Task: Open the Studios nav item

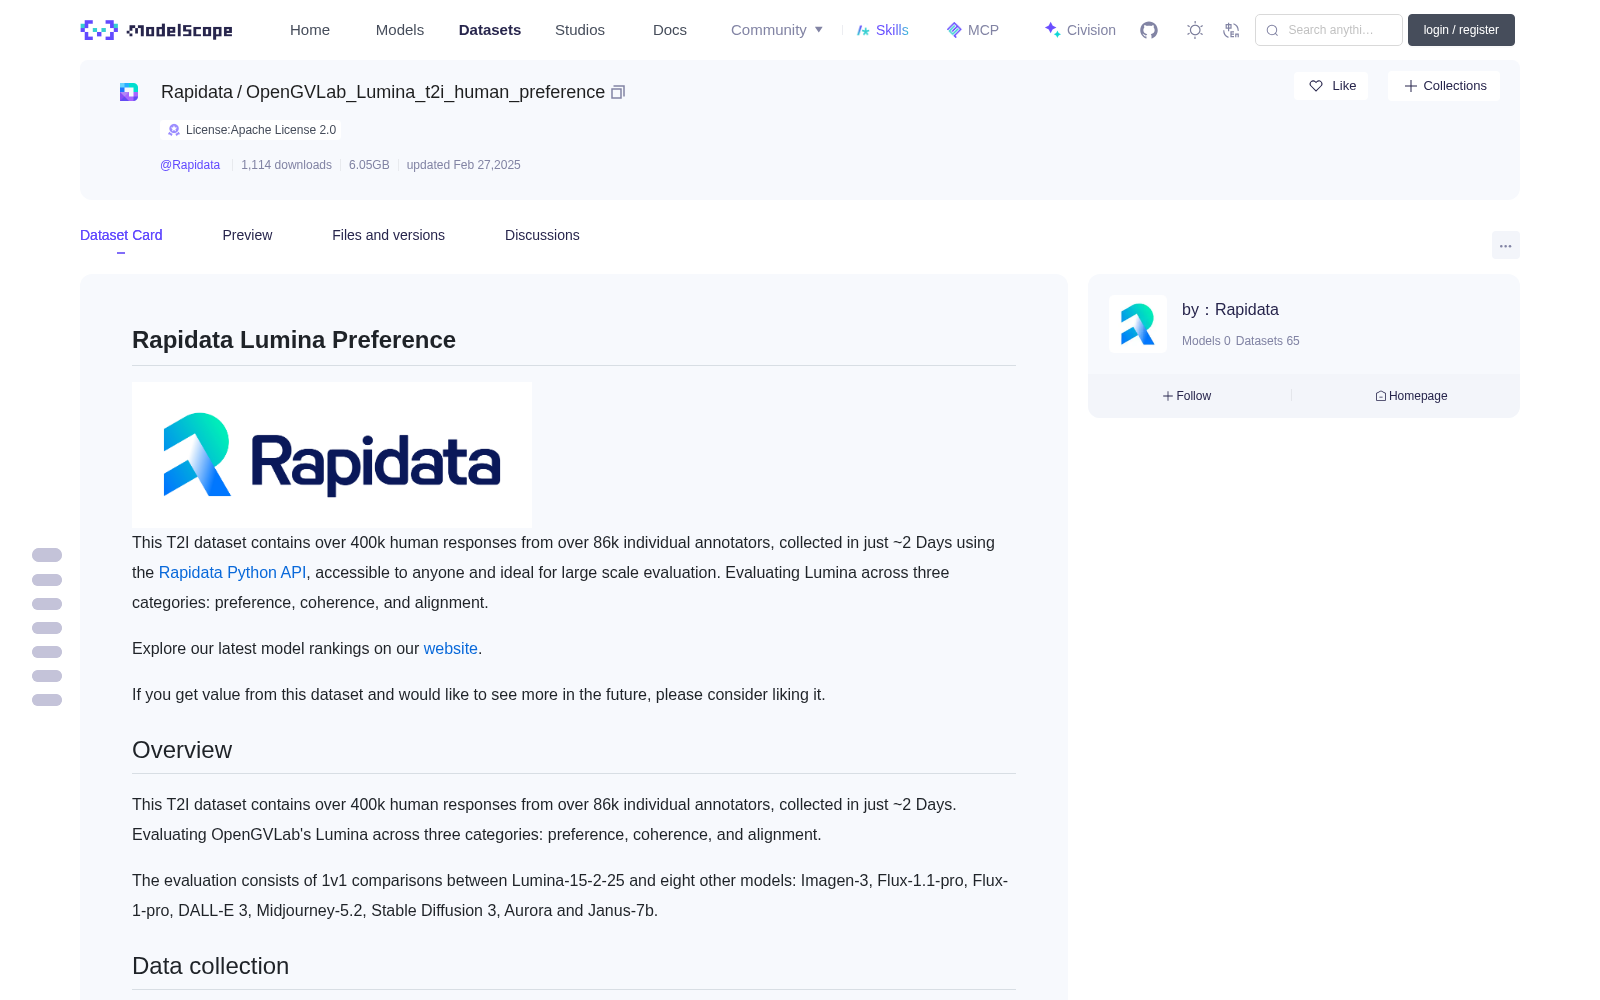Action: click(x=580, y=30)
